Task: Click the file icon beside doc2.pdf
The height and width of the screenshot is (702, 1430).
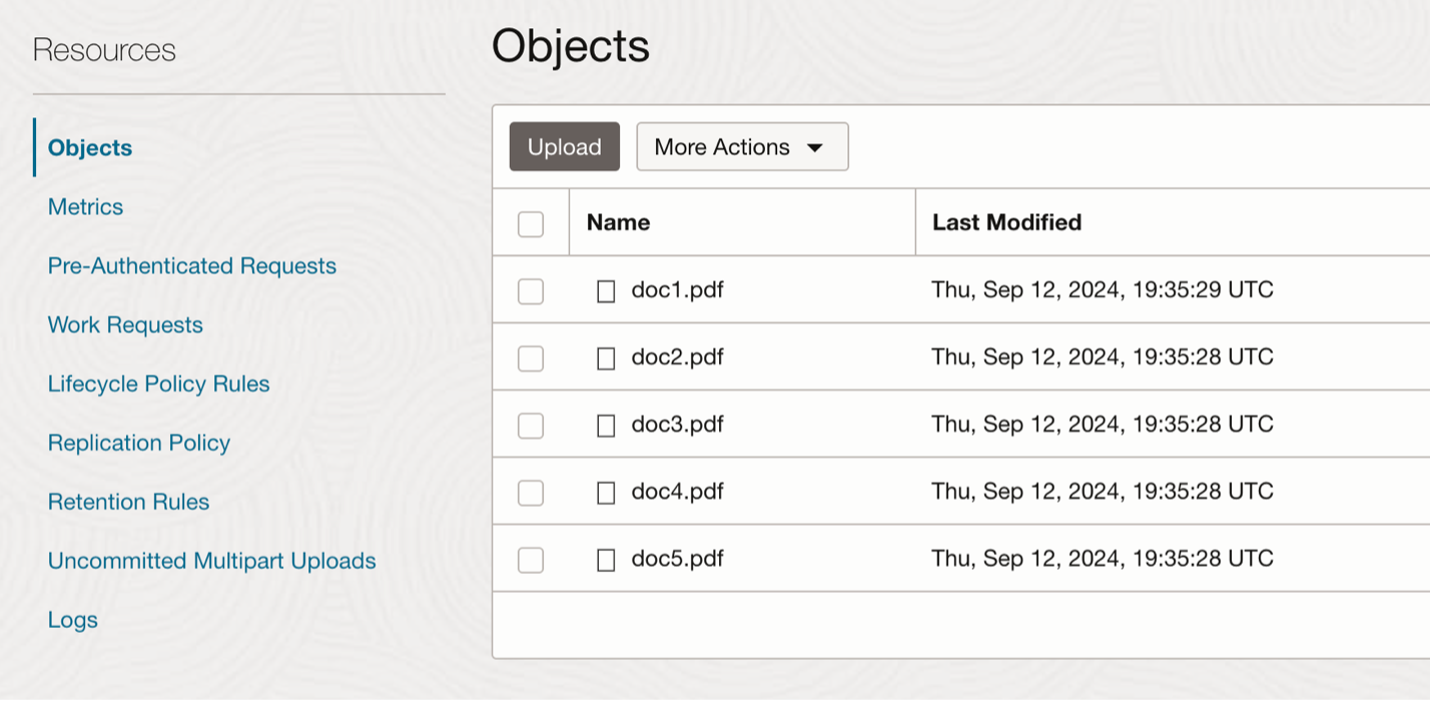Action: pyautogui.click(x=606, y=358)
